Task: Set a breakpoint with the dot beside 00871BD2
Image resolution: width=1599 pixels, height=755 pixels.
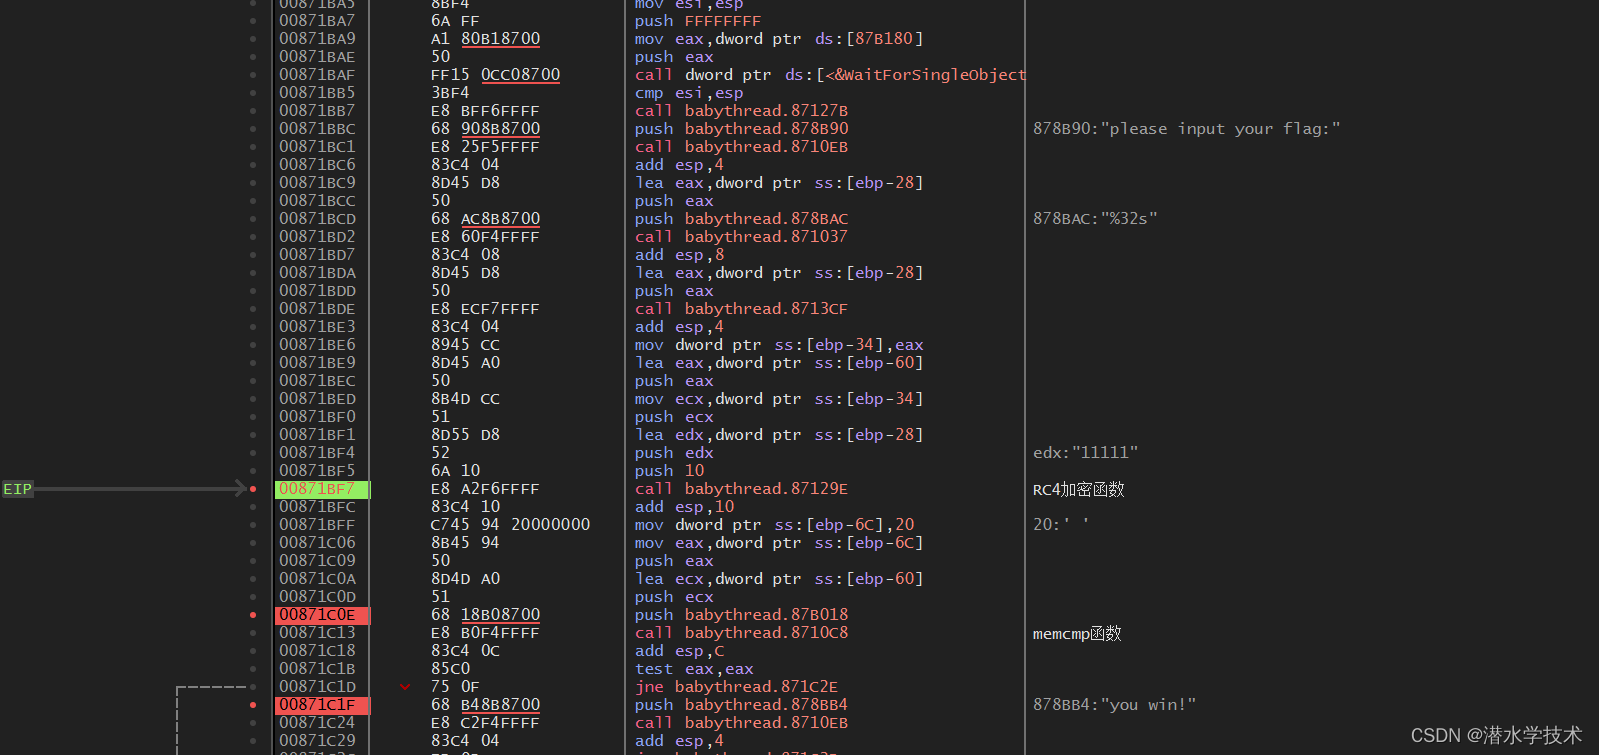Action: coord(253,237)
